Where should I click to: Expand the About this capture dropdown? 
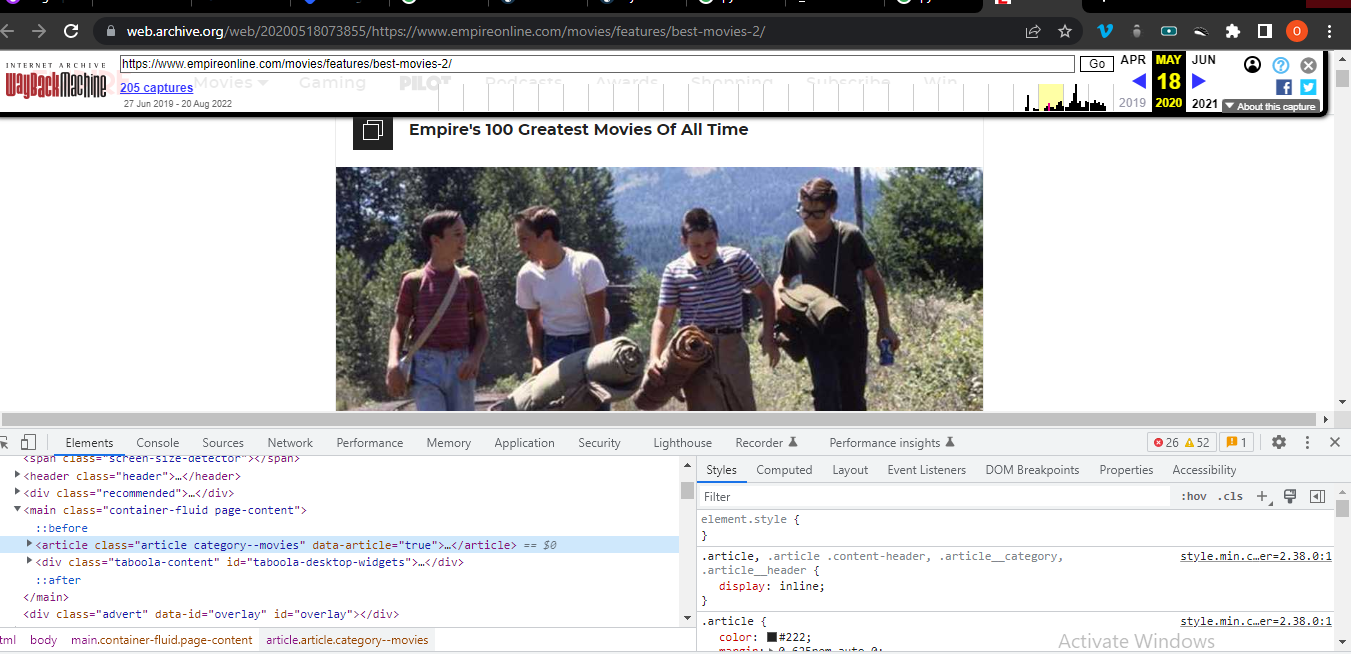(x=1271, y=106)
